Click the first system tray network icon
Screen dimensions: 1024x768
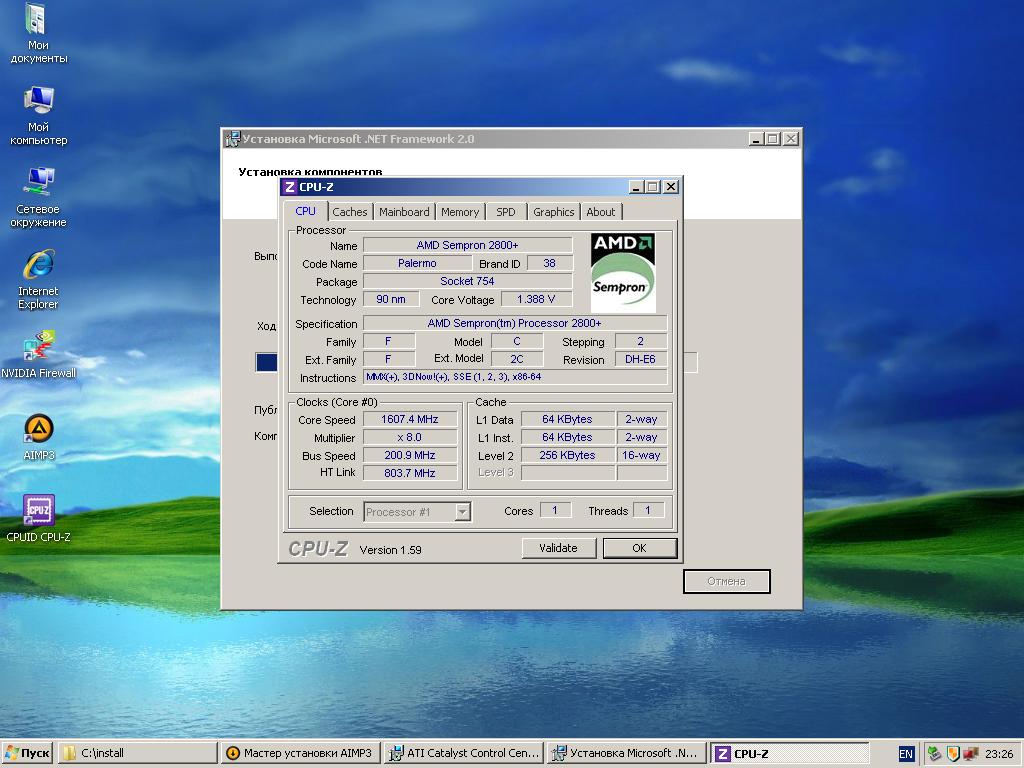(935, 754)
